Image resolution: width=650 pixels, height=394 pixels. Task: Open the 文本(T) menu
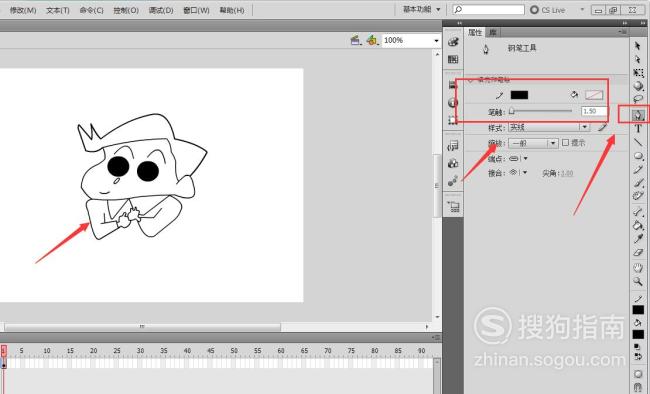pos(58,10)
